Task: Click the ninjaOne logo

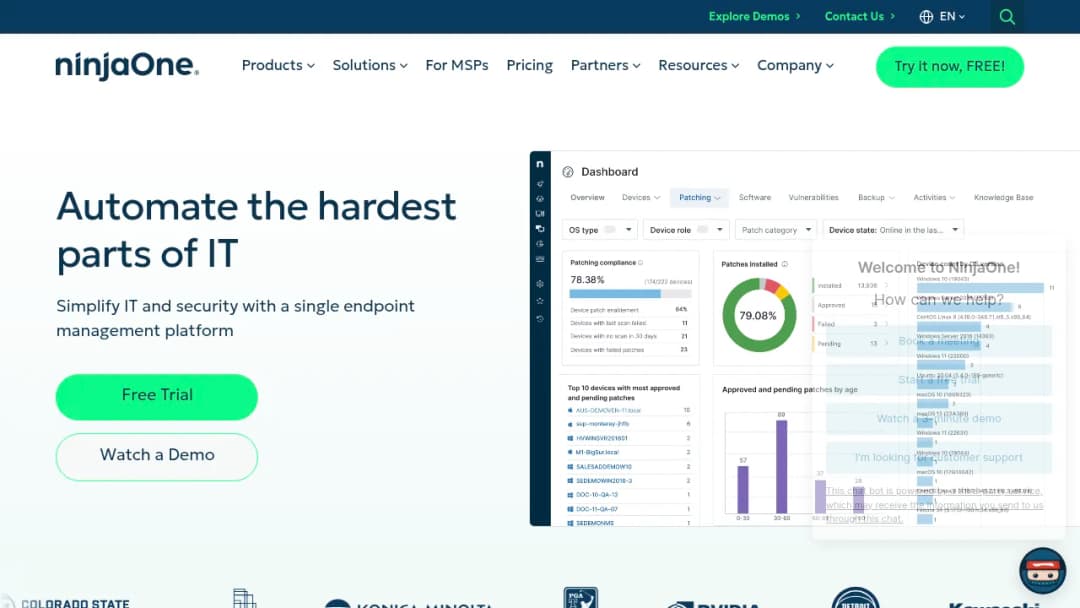Action: [x=127, y=65]
